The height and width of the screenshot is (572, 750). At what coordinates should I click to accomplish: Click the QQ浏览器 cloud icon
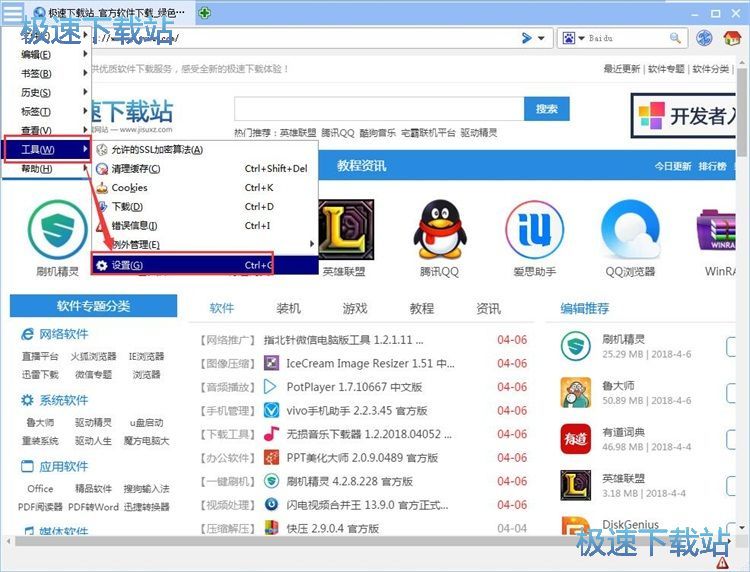click(x=630, y=228)
